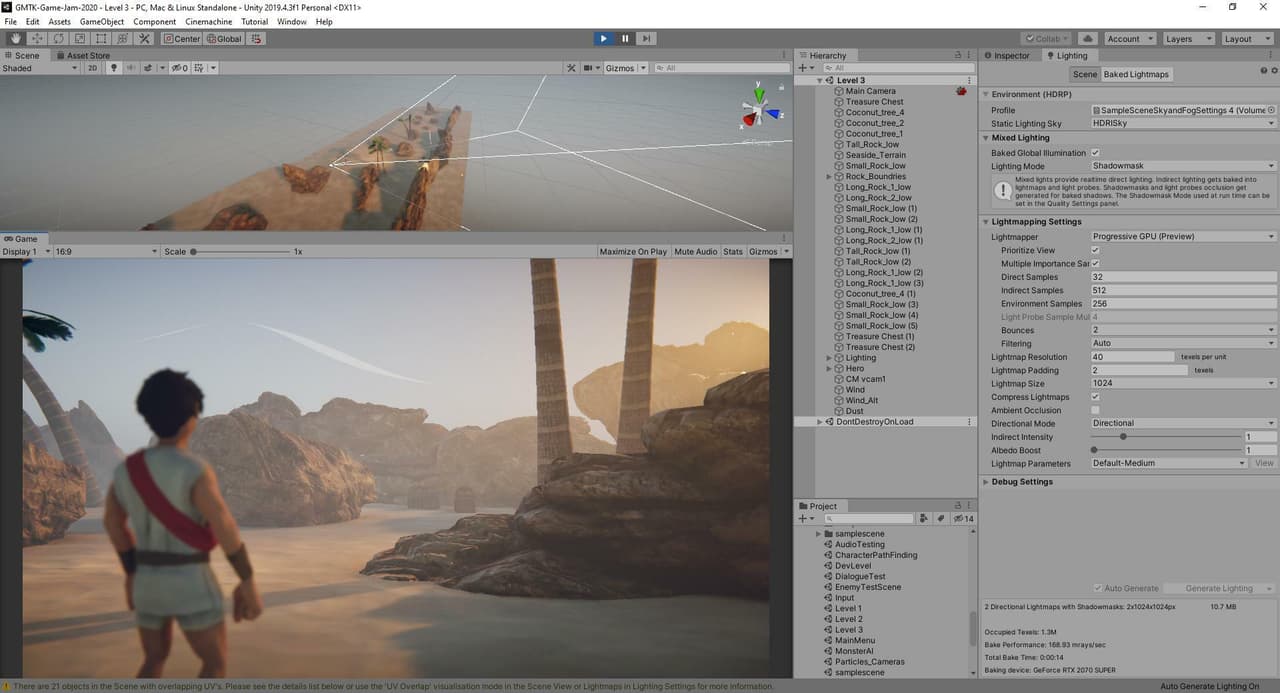
Task: Open Shaded draw mode dropdown
Action: pos(39,68)
